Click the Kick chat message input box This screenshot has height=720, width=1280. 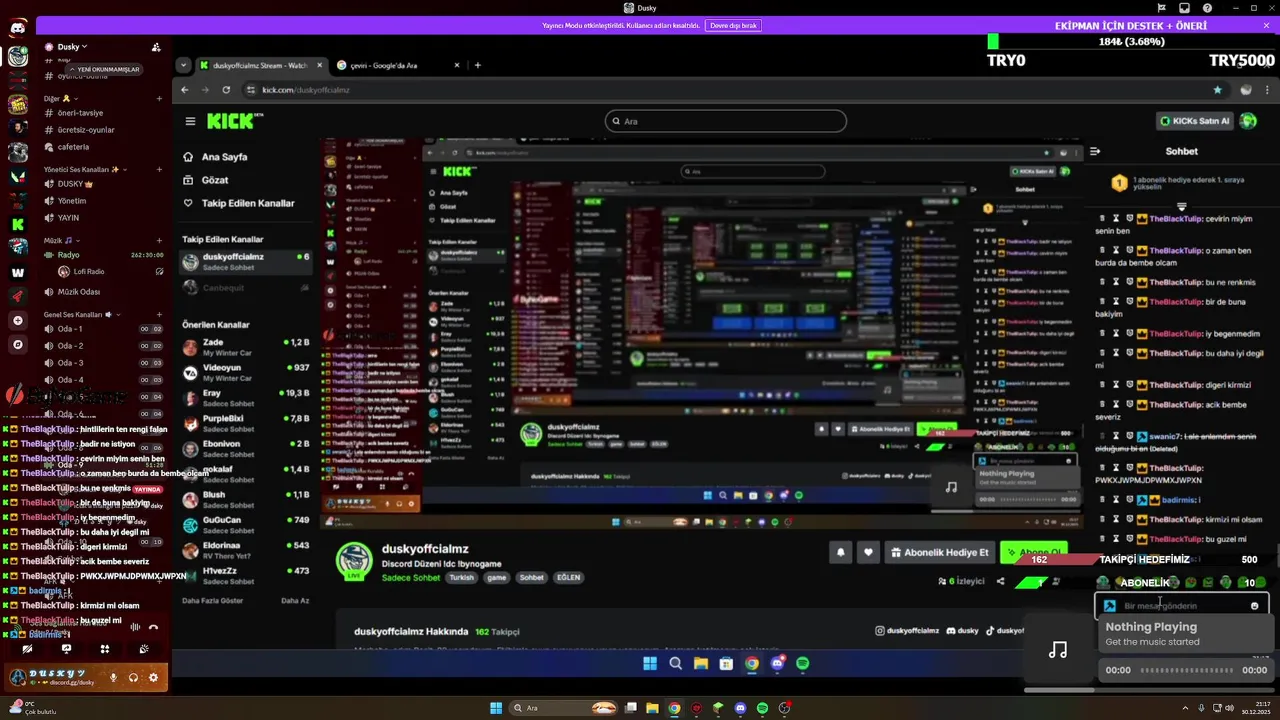[x=1182, y=606]
